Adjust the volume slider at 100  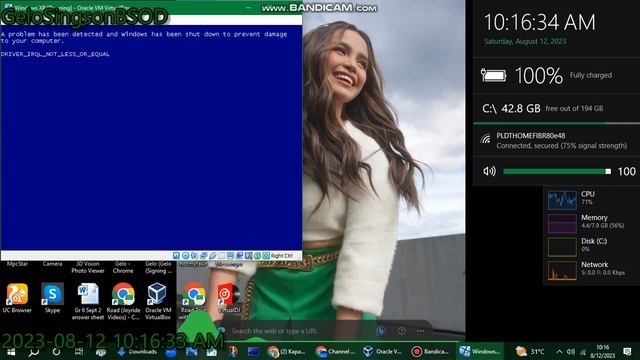click(x=557, y=171)
